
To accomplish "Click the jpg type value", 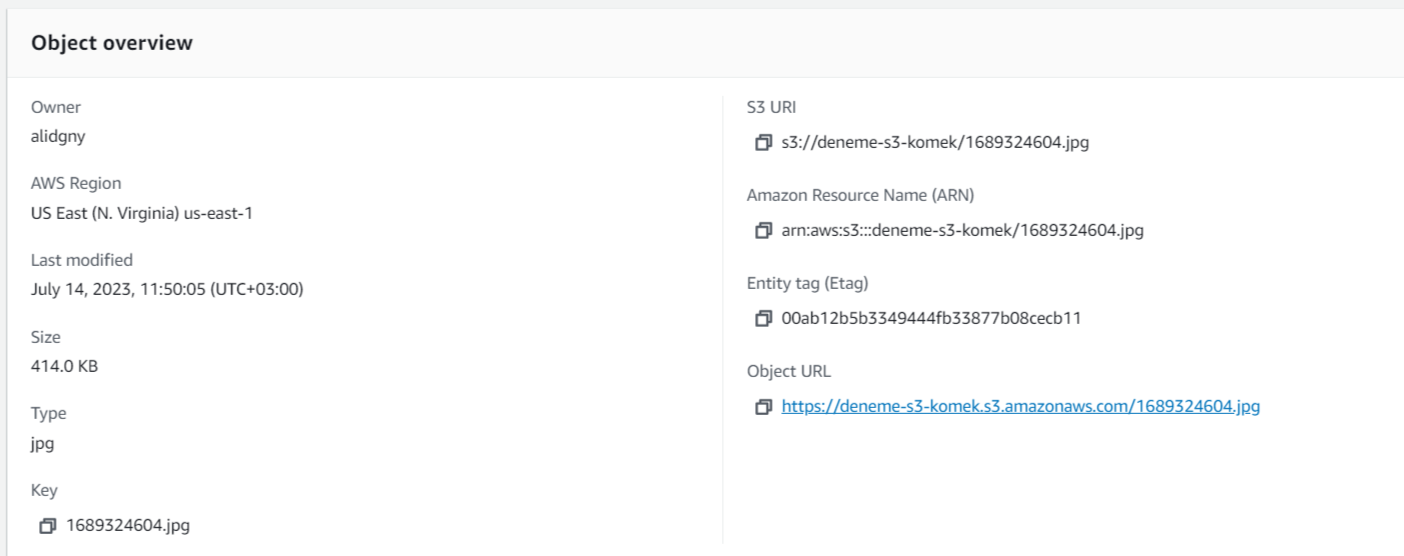I will (43, 443).
